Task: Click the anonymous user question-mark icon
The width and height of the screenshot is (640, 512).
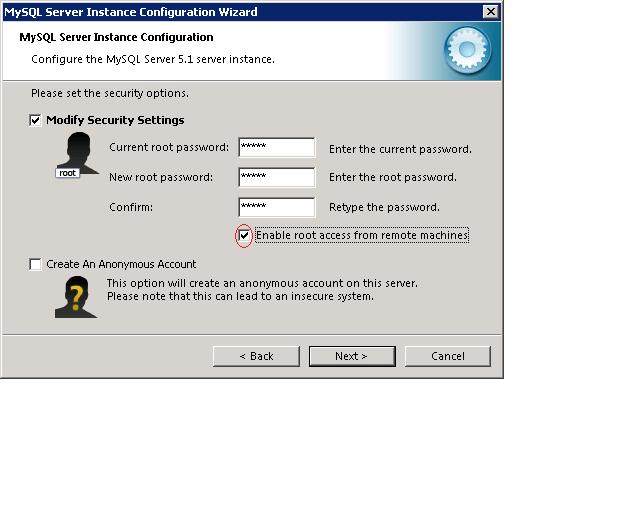Action: tap(76, 297)
